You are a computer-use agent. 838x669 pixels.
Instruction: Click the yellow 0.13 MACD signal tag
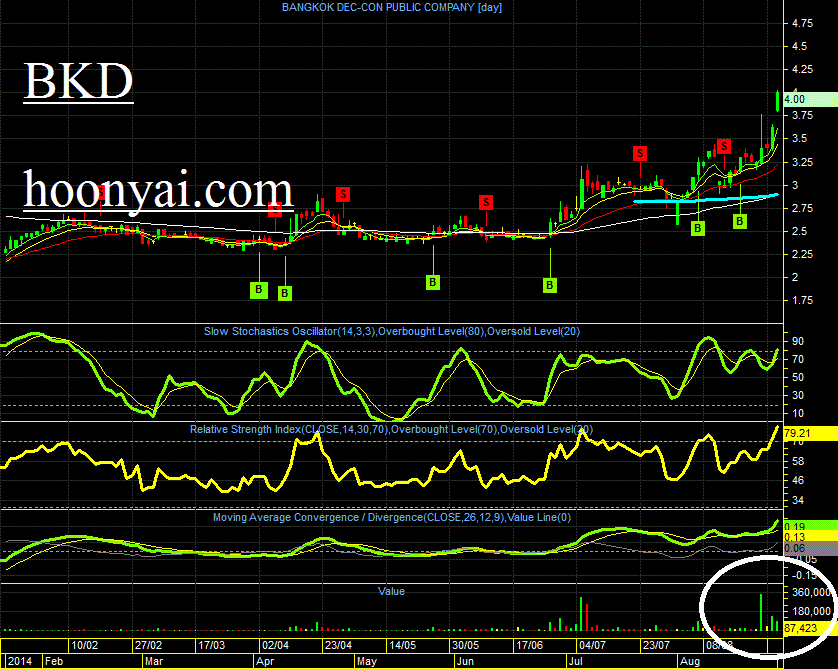(809, 537)
